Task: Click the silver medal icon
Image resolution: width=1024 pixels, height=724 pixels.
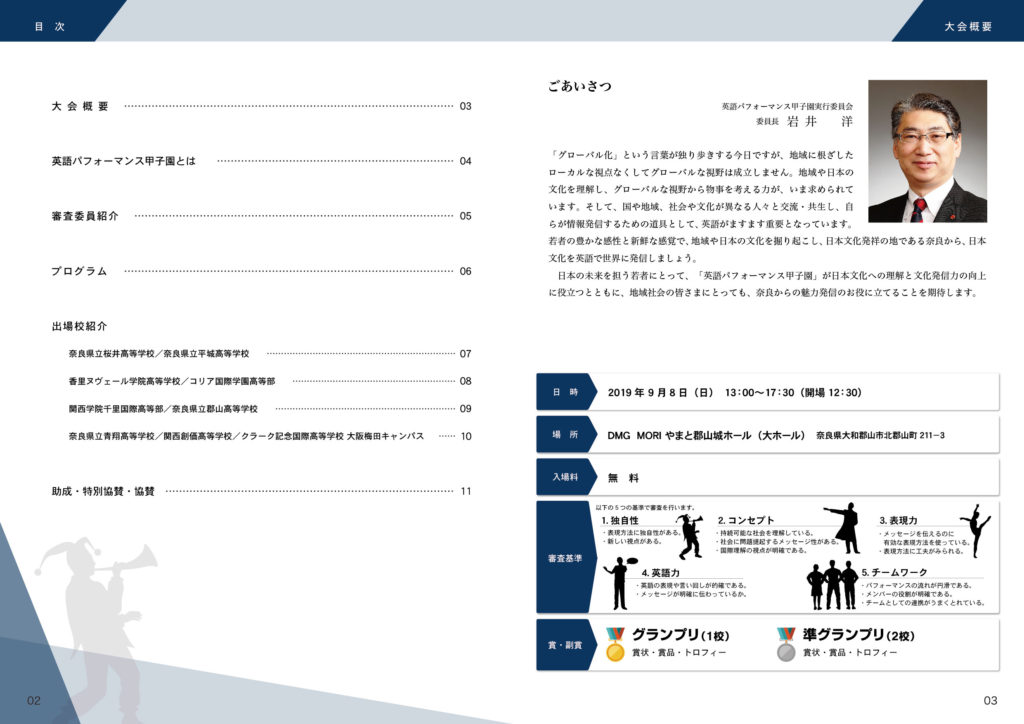Action: point(786,644)
